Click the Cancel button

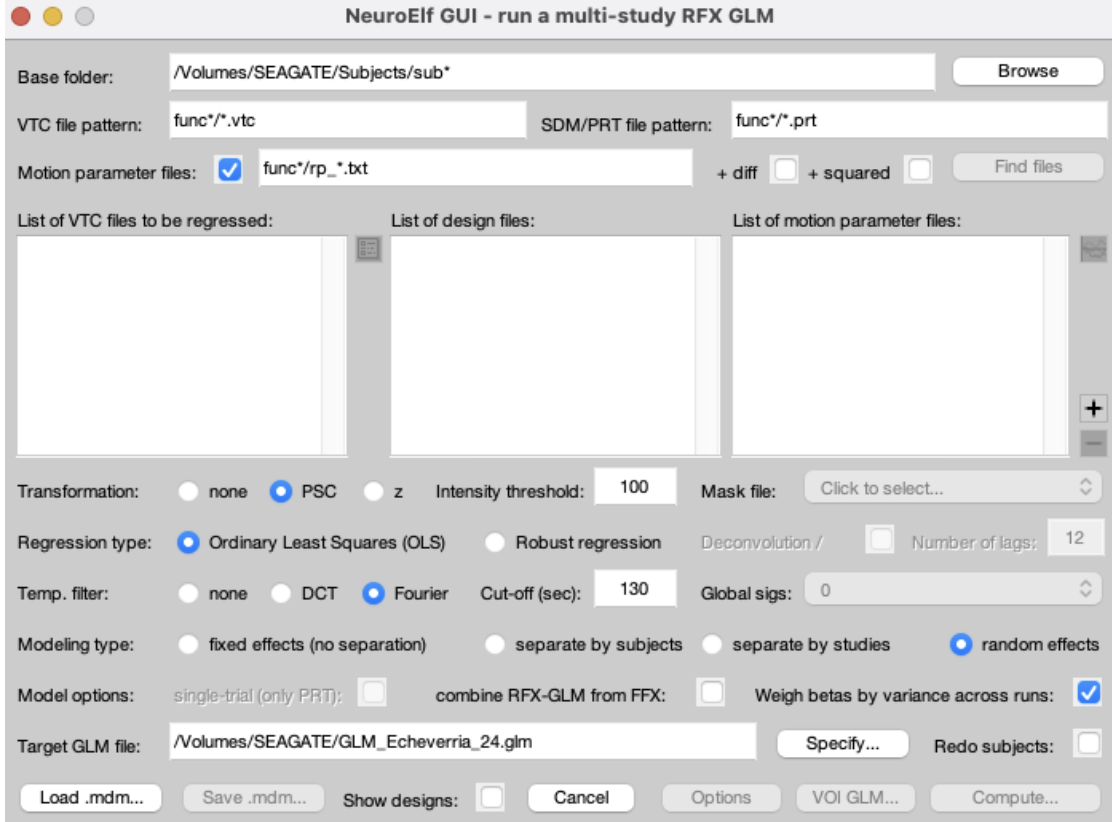tap(581, 798)
